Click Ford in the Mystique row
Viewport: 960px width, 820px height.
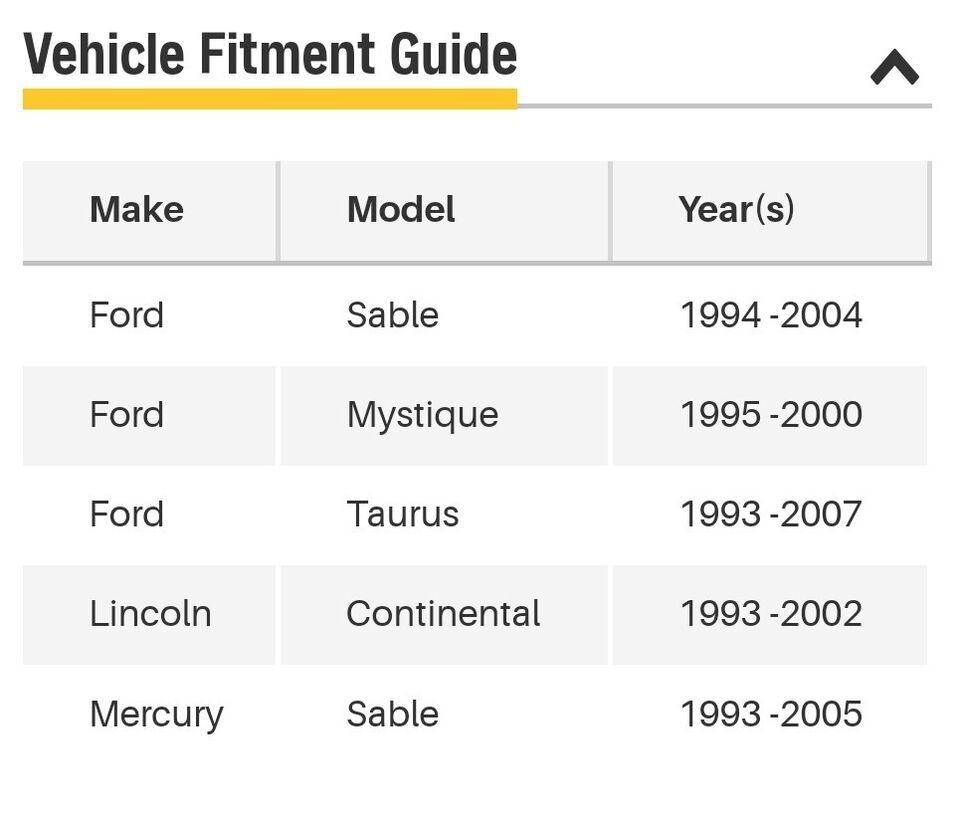pos(127,415)
